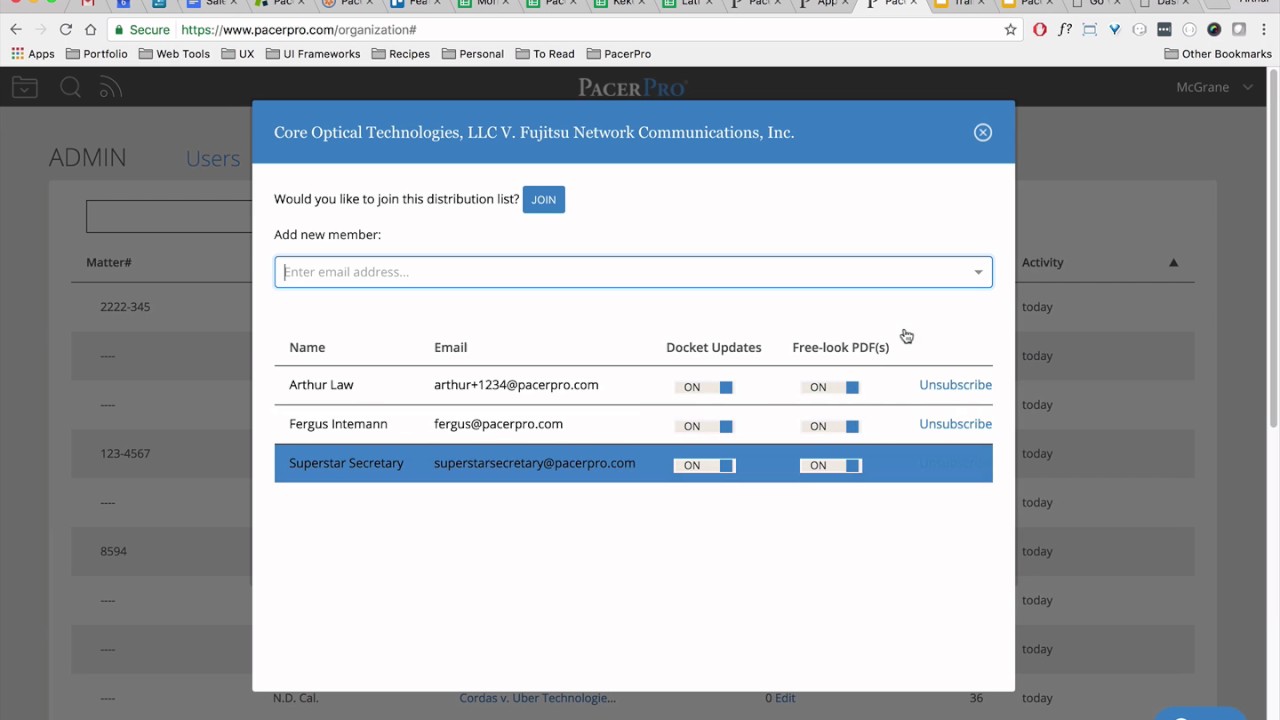1280x720 pixels.
Task: Click the 0 Edit link
Action: point(780,698)
